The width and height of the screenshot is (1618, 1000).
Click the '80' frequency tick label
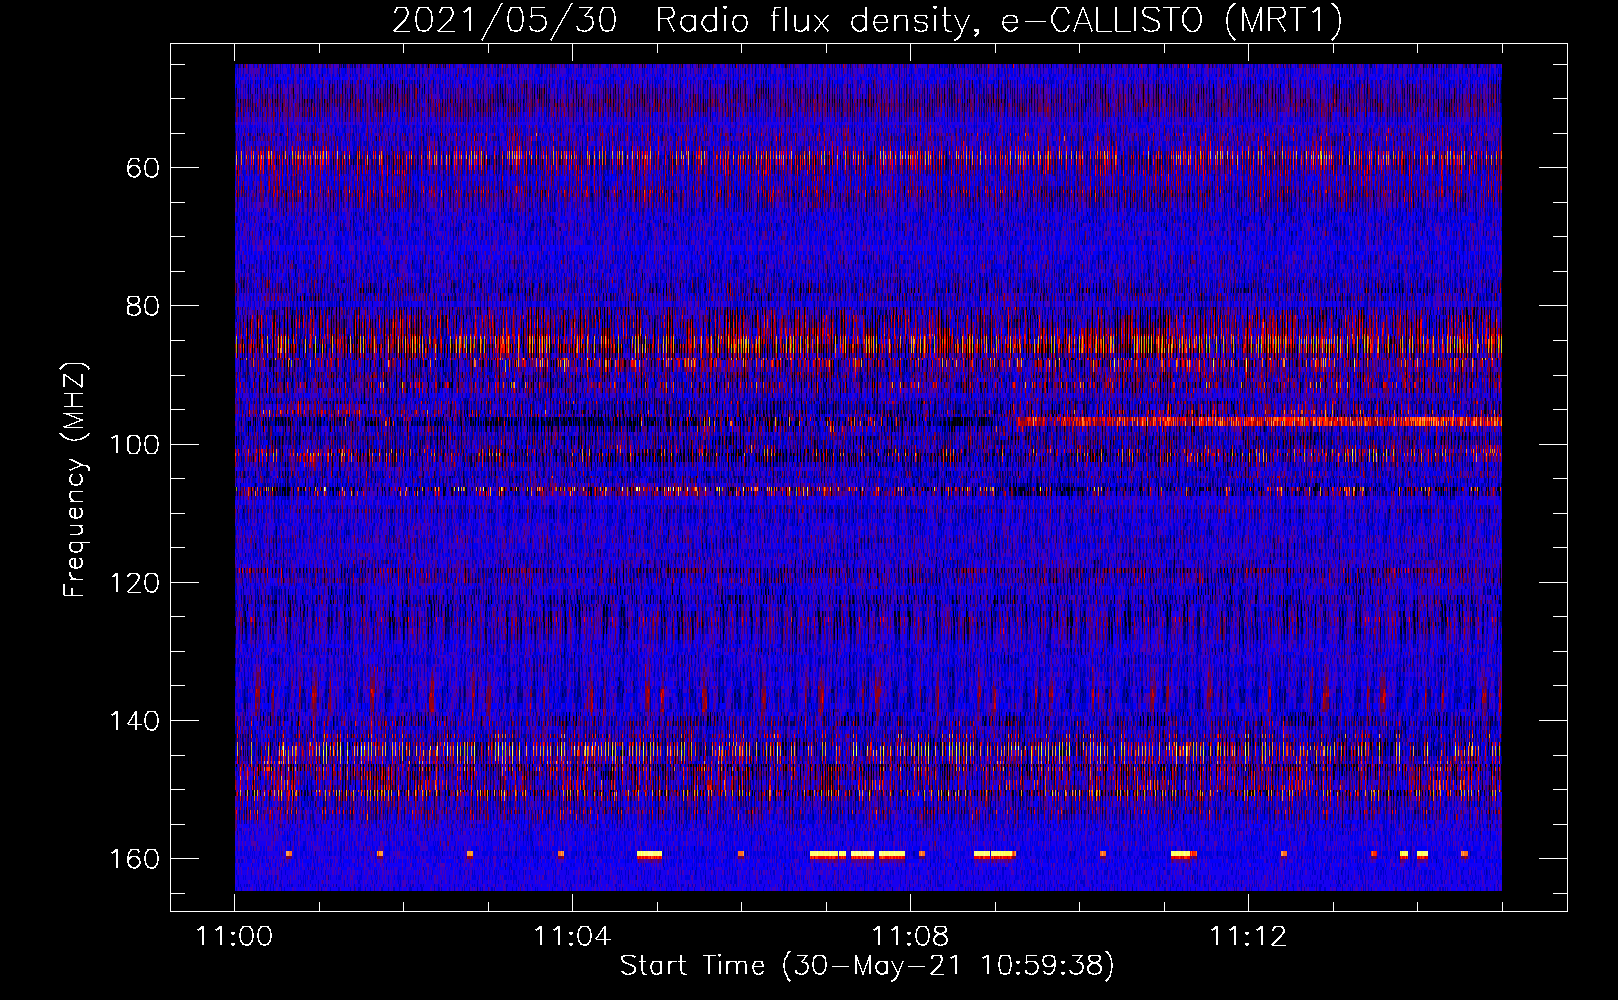click(x=143, y=306)
